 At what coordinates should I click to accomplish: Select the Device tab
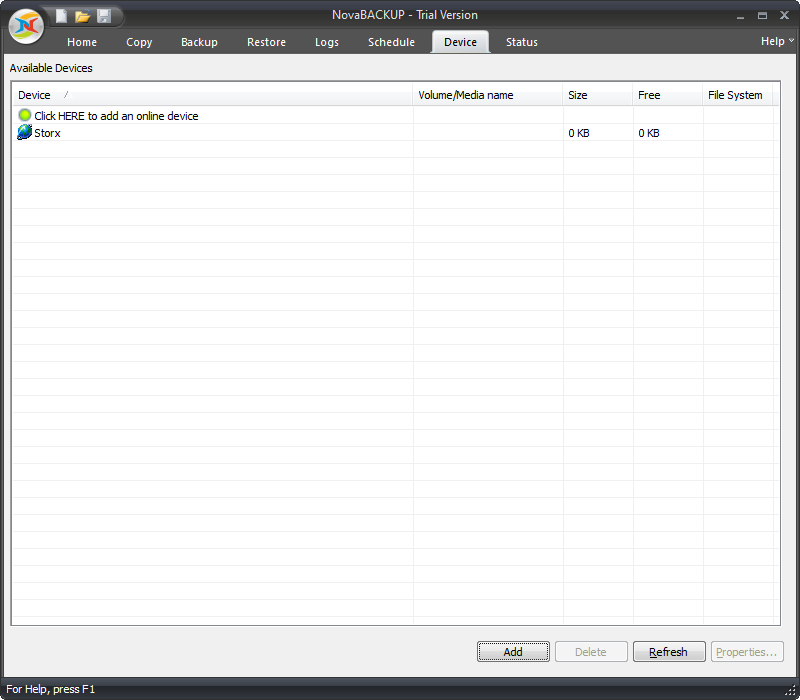tap(460, 42)
